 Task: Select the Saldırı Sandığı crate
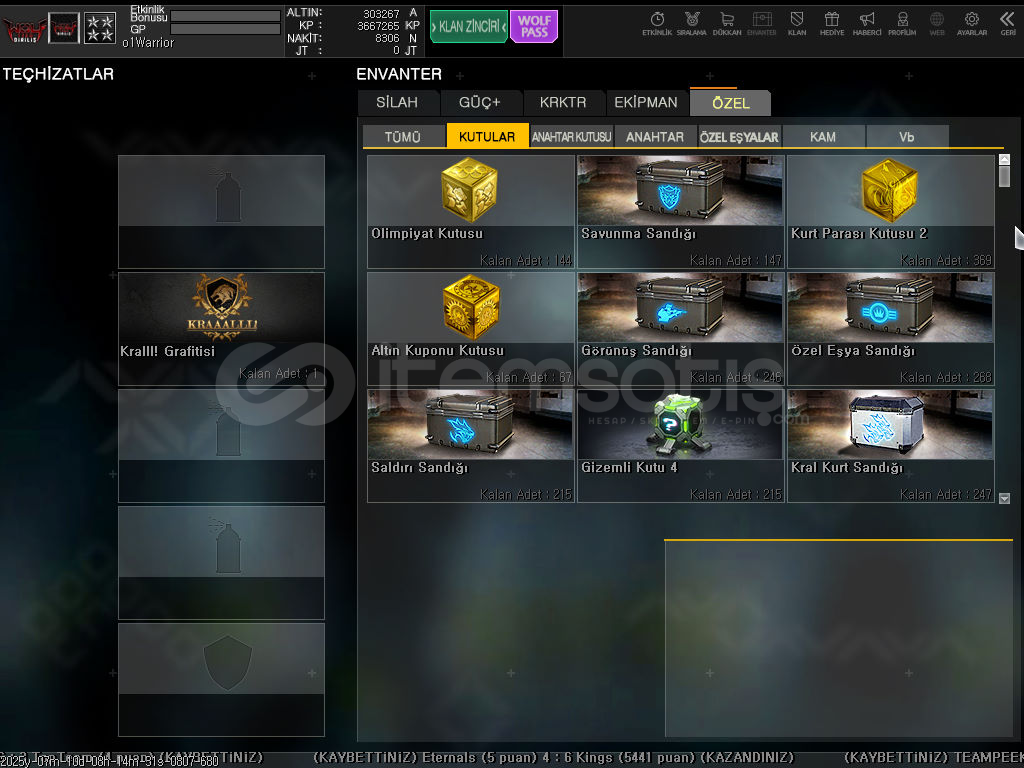coord(471,446)
